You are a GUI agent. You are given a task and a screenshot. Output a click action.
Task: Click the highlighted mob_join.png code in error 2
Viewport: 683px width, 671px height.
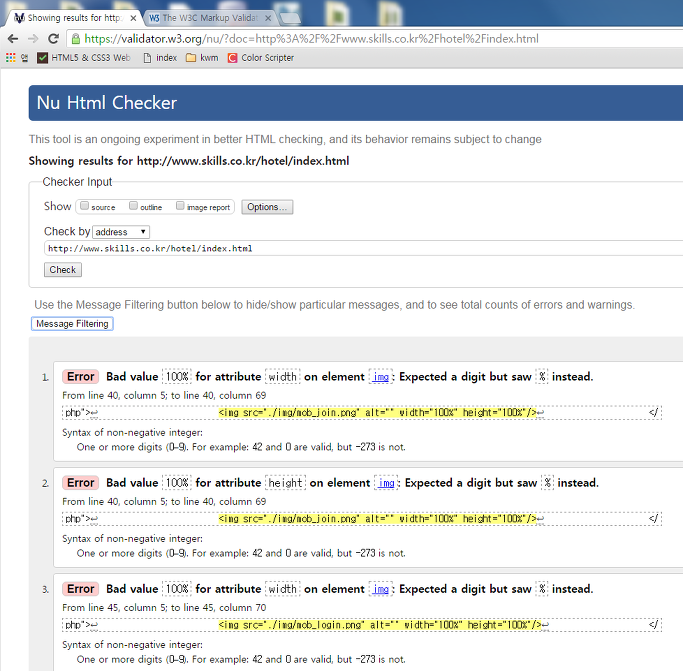pyautogui.click(x=377, y=519)
